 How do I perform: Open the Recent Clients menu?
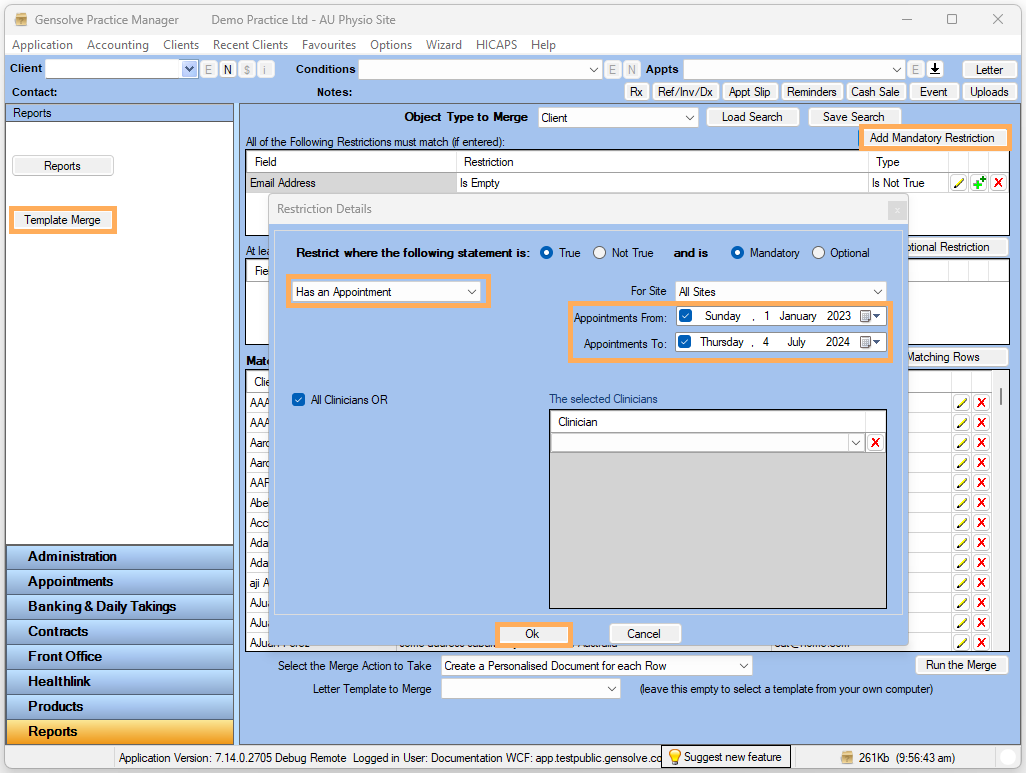point(251,45)
